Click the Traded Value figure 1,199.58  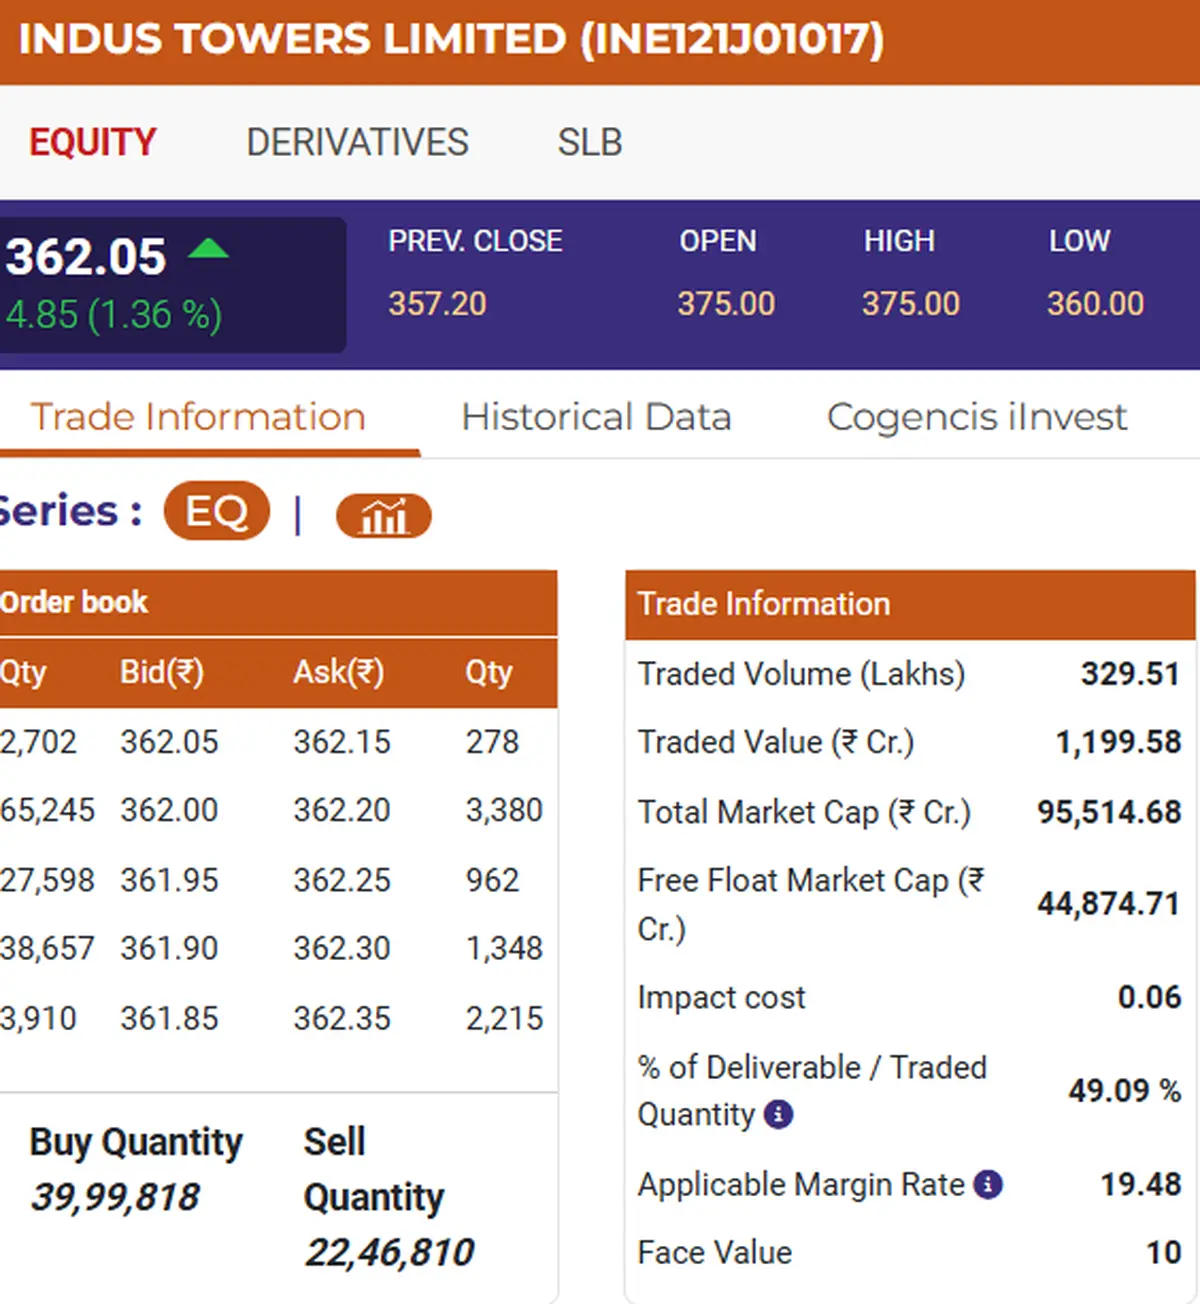tap(1119, 742)
